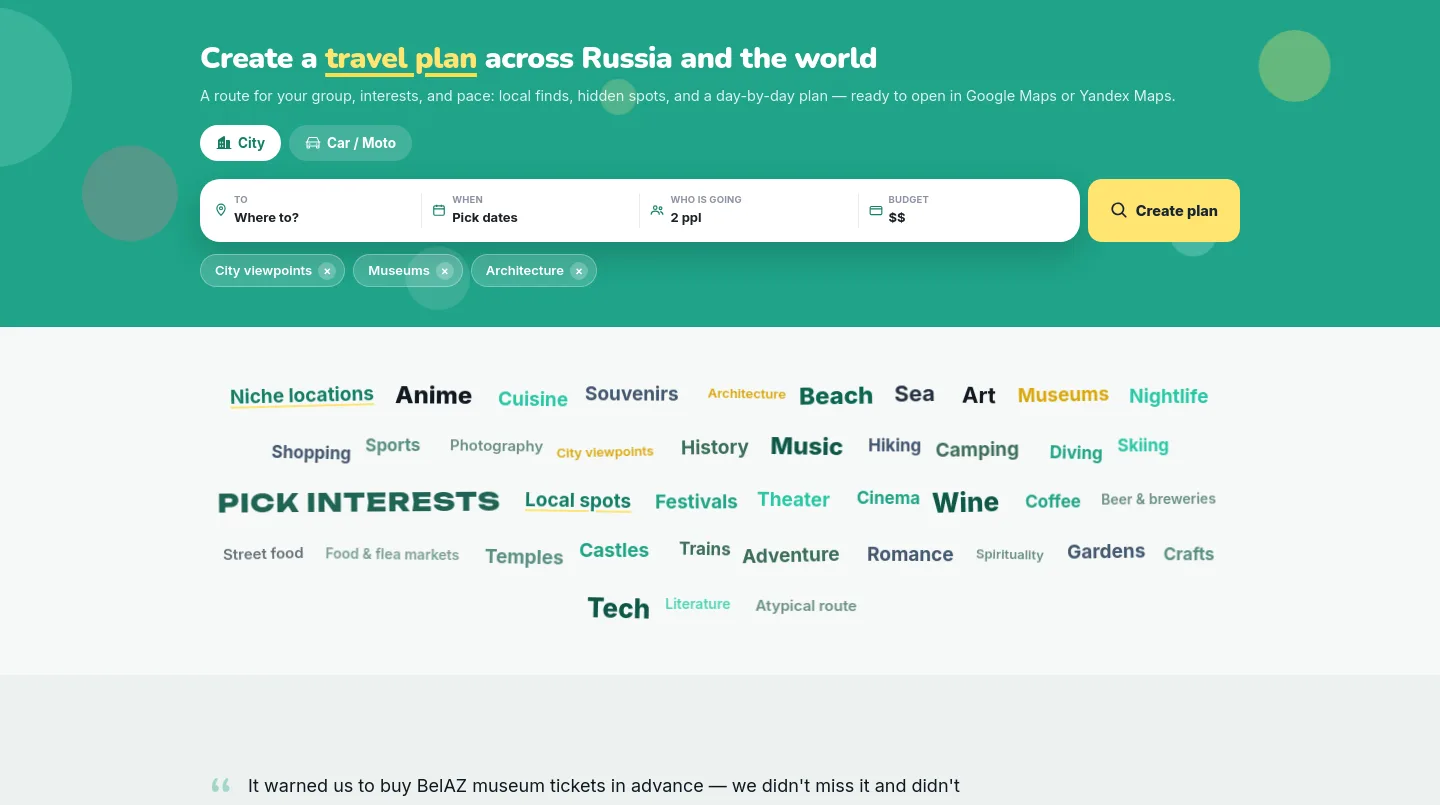Switch to Car / Moto mode

[x=350, y=143]
